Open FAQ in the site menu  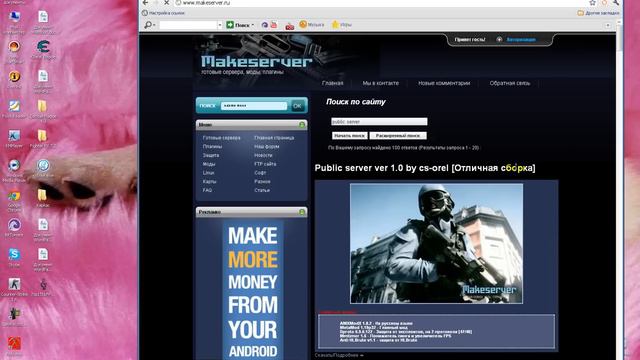point(207,190)
